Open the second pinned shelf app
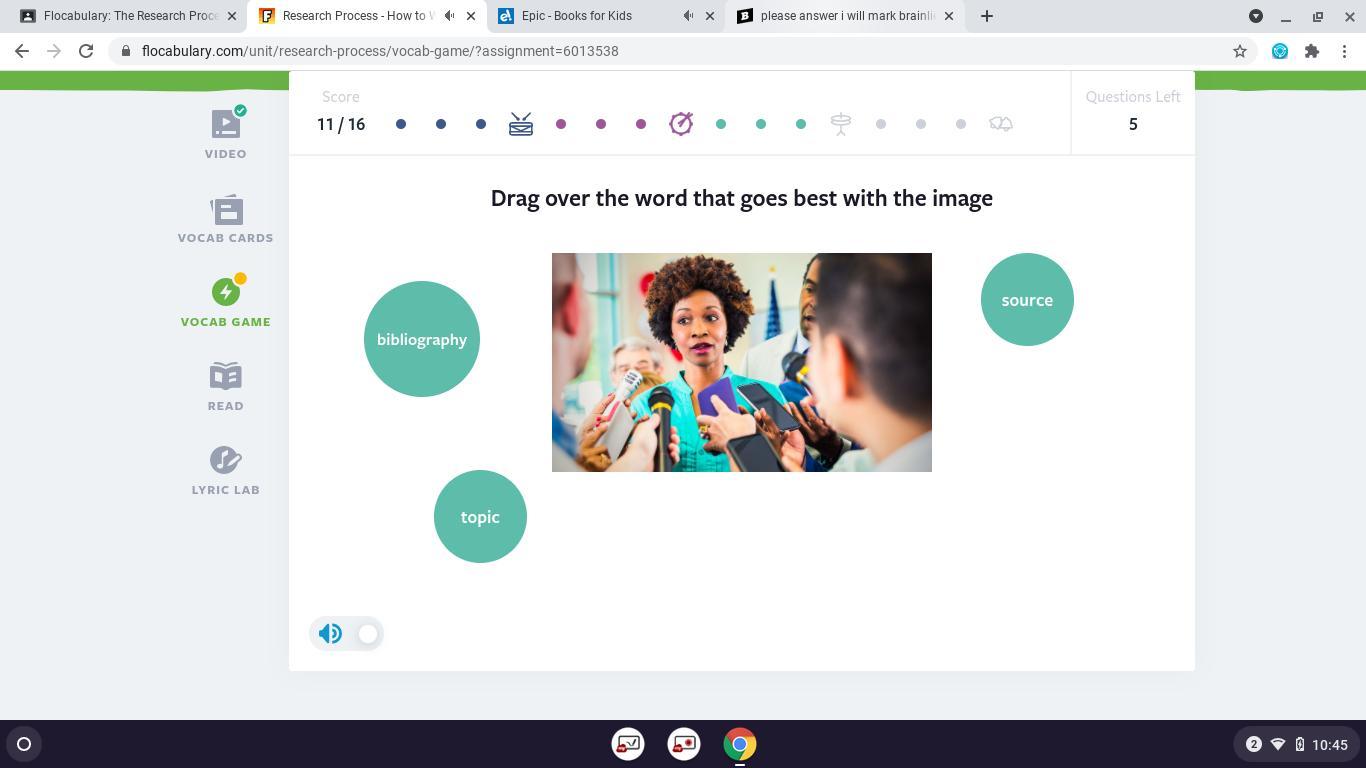This screenshot has width=1366, height=768. pos(684,744)
